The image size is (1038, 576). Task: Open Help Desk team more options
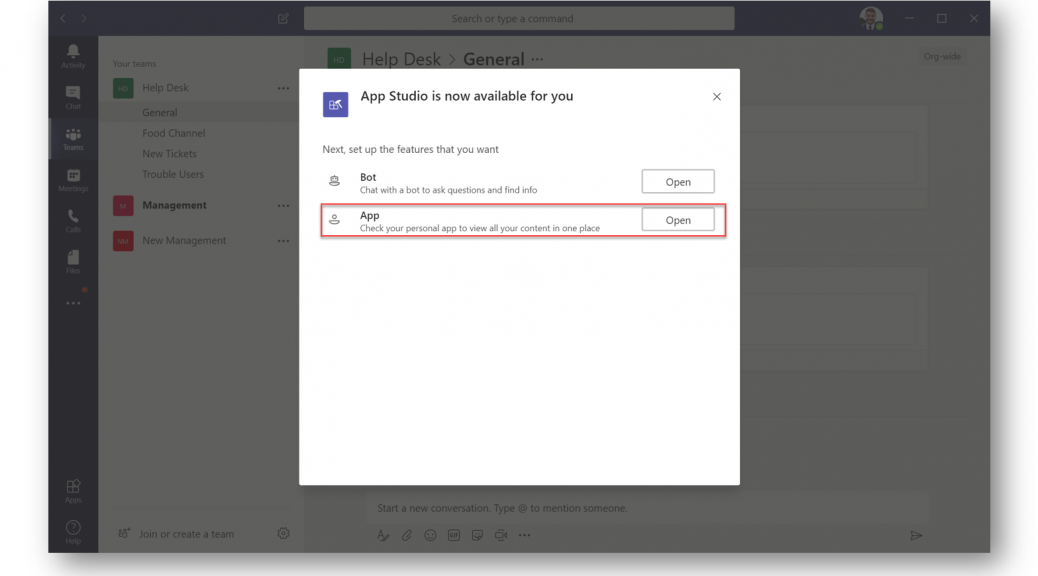coord(283,88)
